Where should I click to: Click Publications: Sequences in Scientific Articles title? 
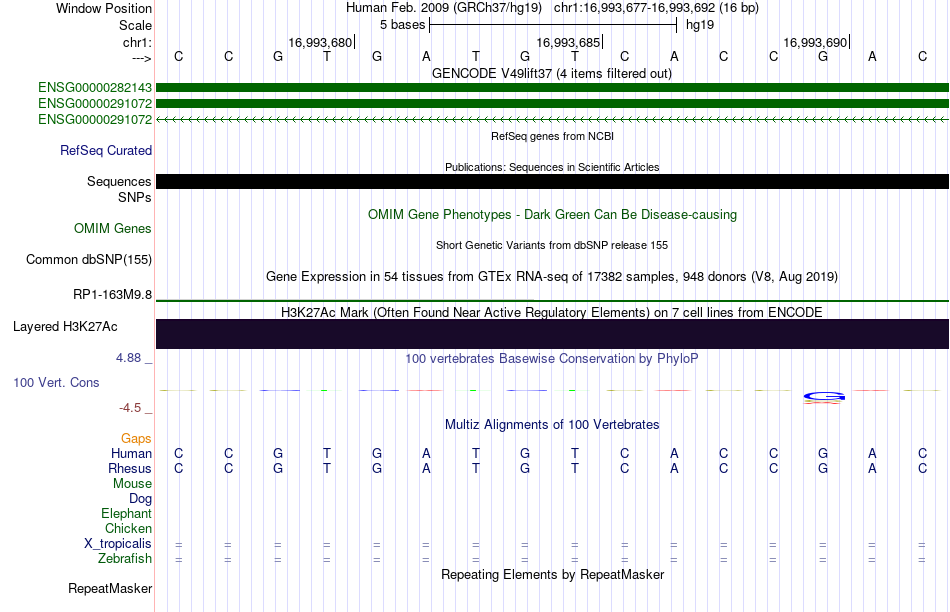click(x=552, y=167)
